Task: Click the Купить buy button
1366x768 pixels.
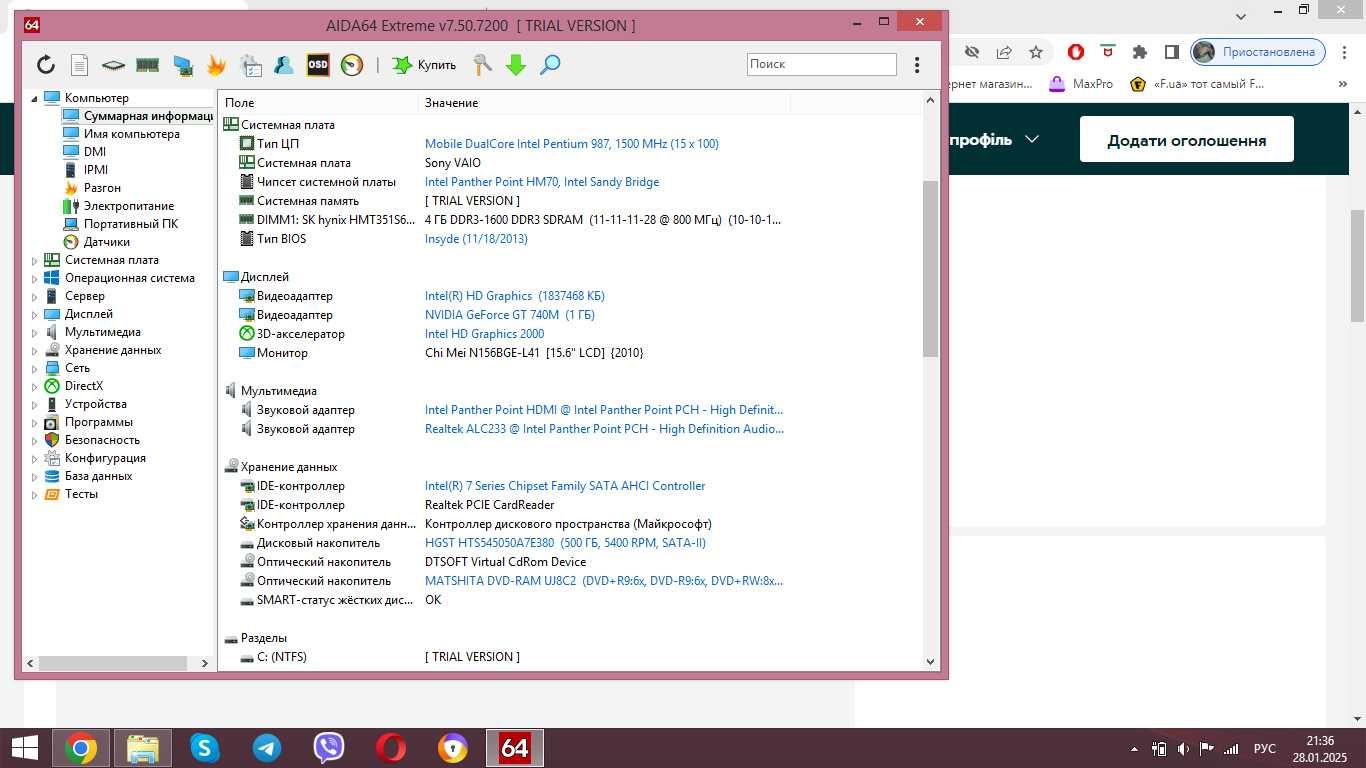Action: point(424,65)
